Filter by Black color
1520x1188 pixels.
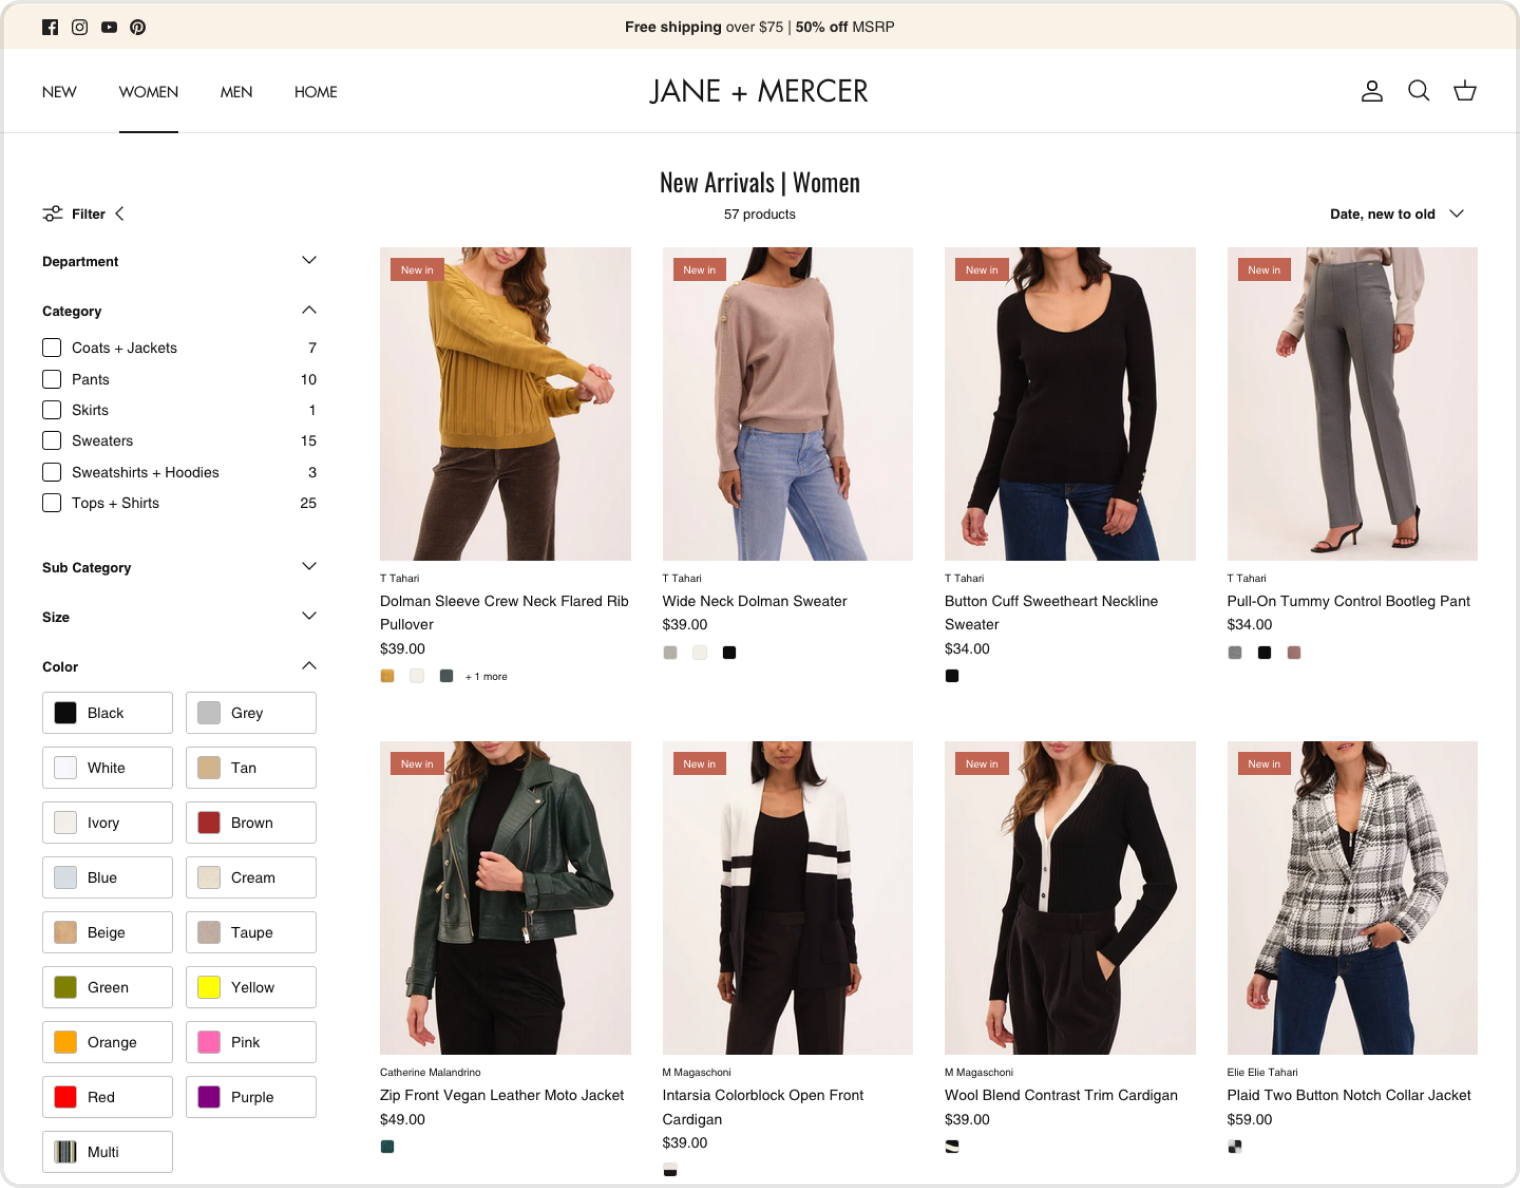[x=107, y=713]
